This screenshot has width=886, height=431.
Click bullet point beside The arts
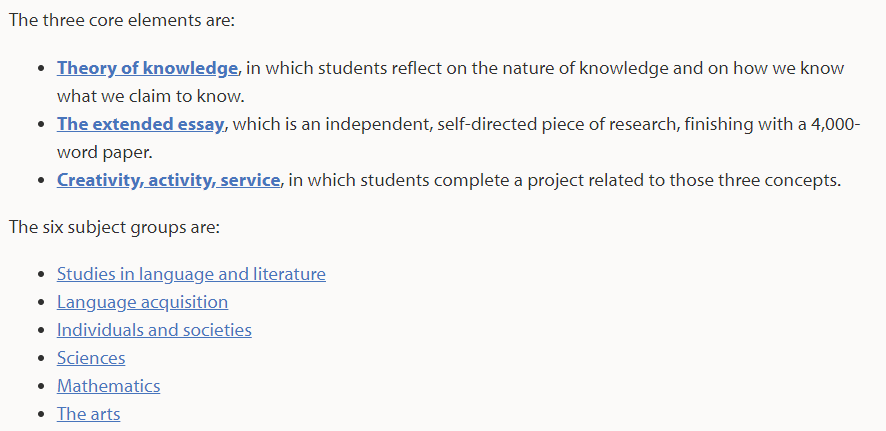click(41, 415)
